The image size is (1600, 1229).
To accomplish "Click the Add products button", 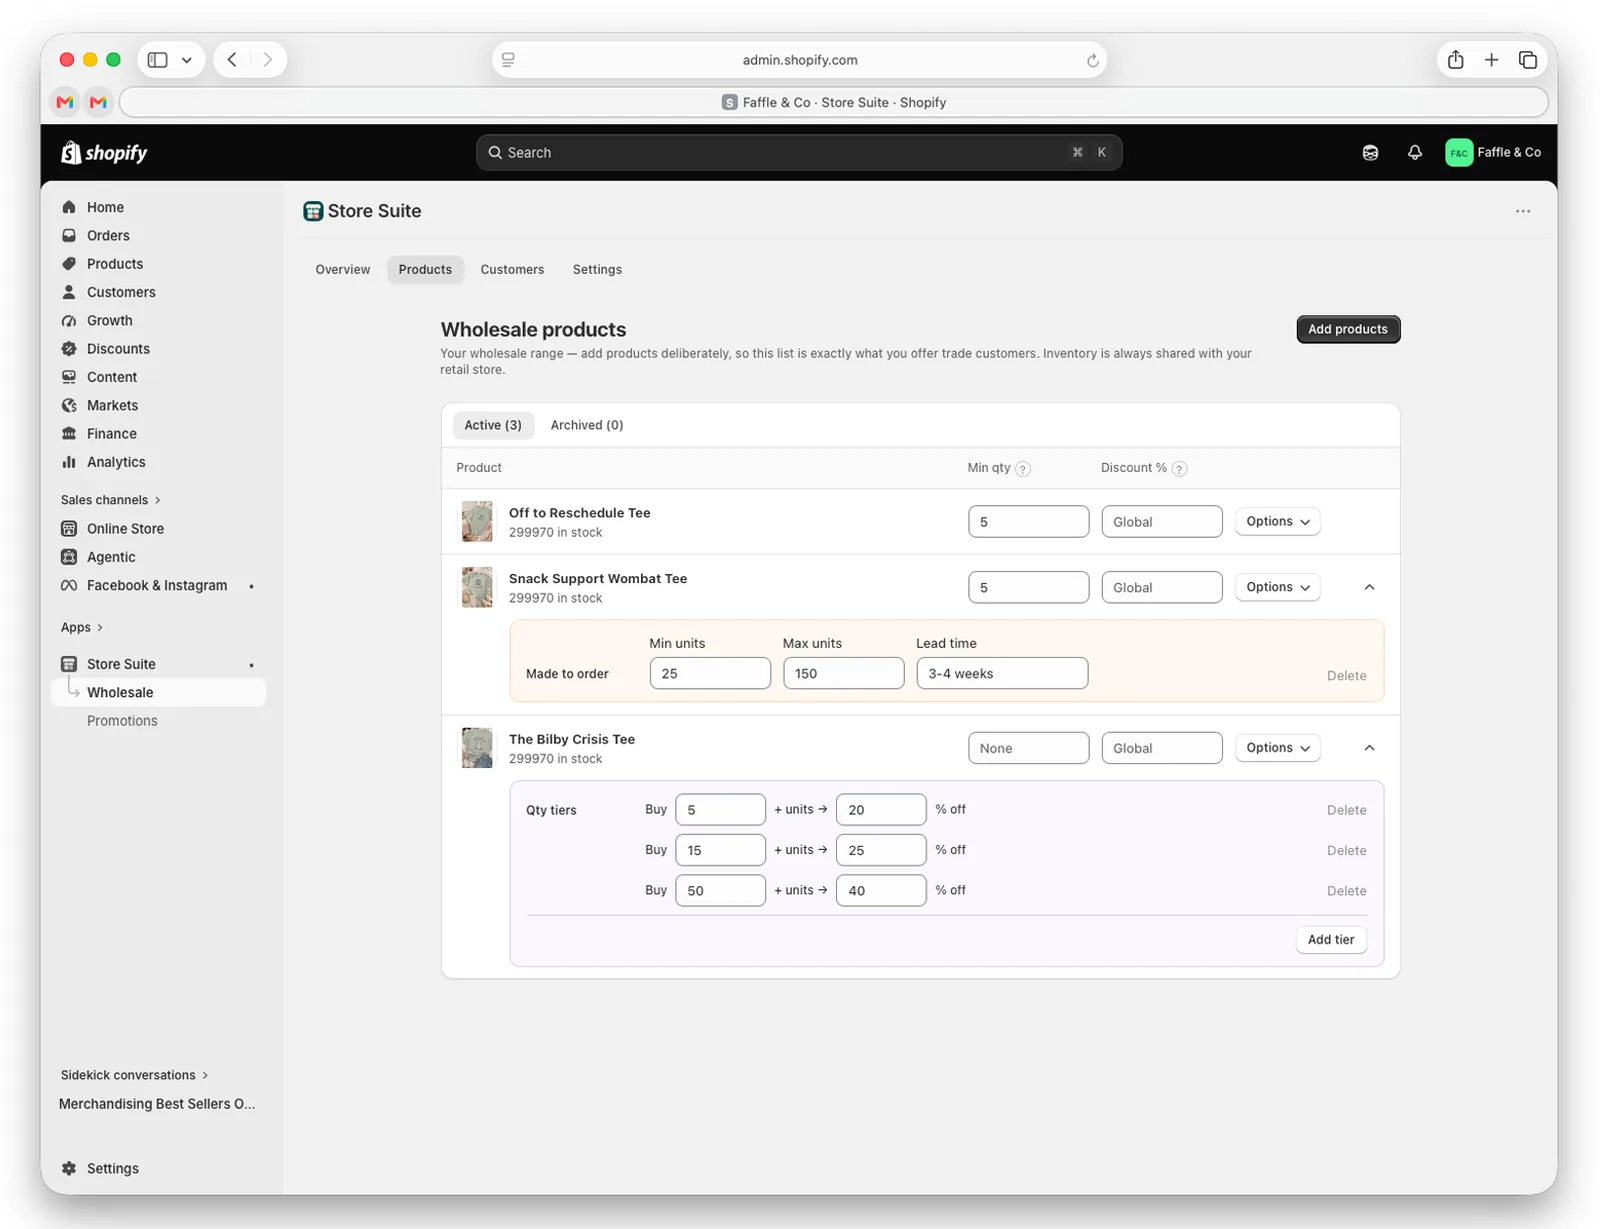I will point(1347,329).
